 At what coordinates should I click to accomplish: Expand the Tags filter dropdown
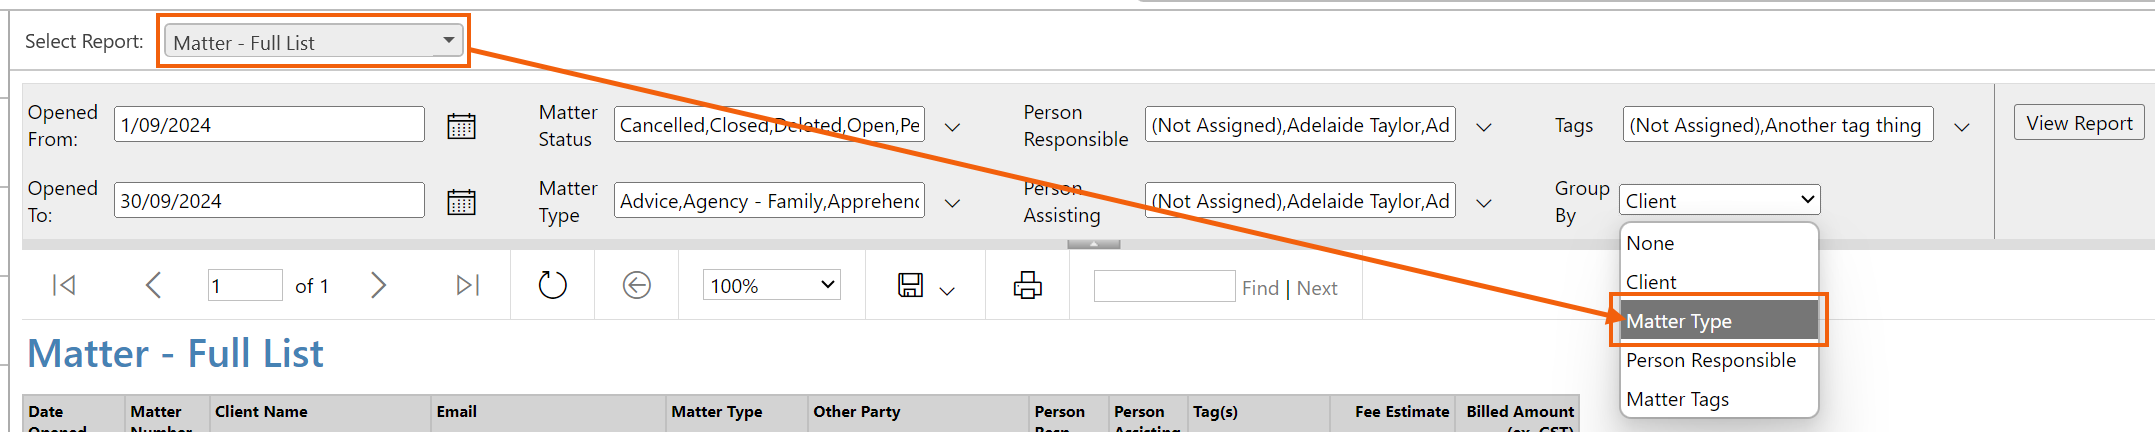point(1962,127)
